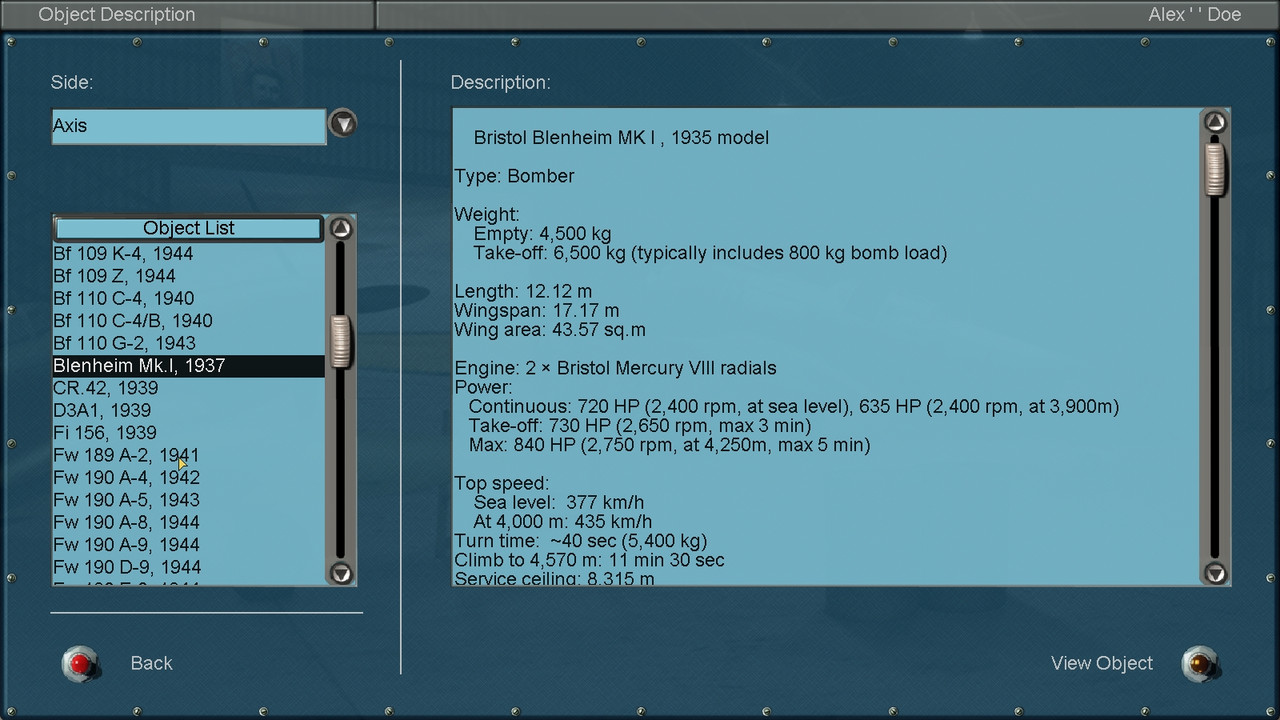This screenshot has width=1280, height=720.
Task: Select D3A1, 1939 in list
Action: 189,411
